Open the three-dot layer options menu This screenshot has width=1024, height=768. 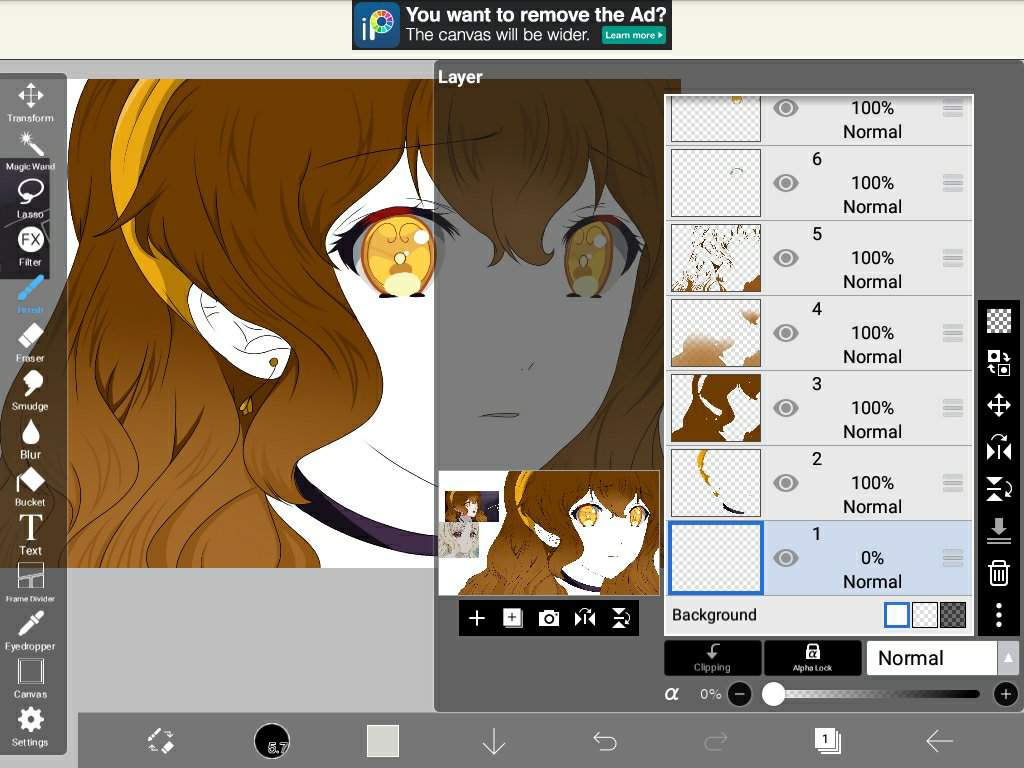(x=998, y=614)
